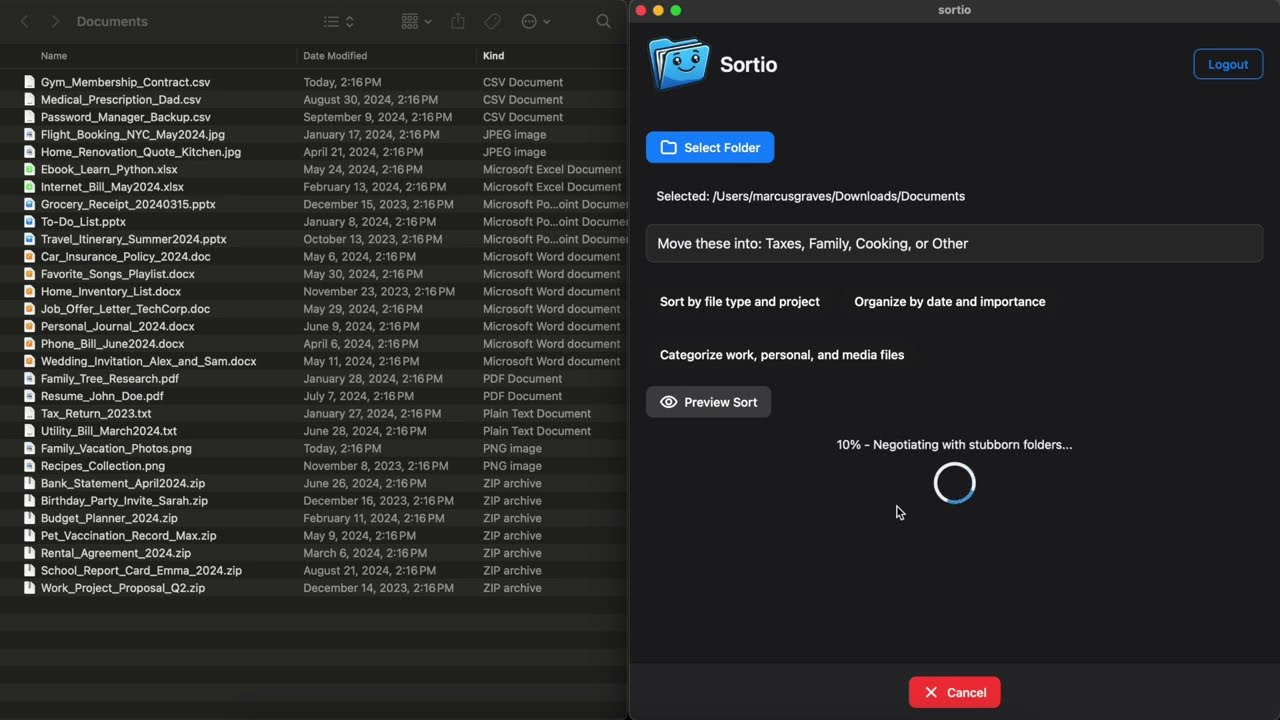The width and height of the screenshot is (1280, 720).
Task: Click 'Today, 2:16 PM' date for Gym_Membership_Contract.csv
Action: tap(342, 82)
